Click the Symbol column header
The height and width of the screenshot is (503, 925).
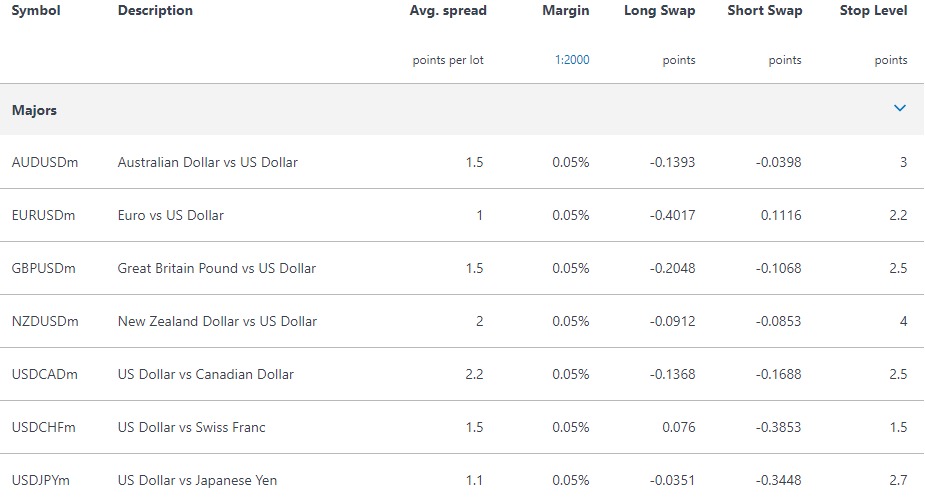click(x=36, y=11)
